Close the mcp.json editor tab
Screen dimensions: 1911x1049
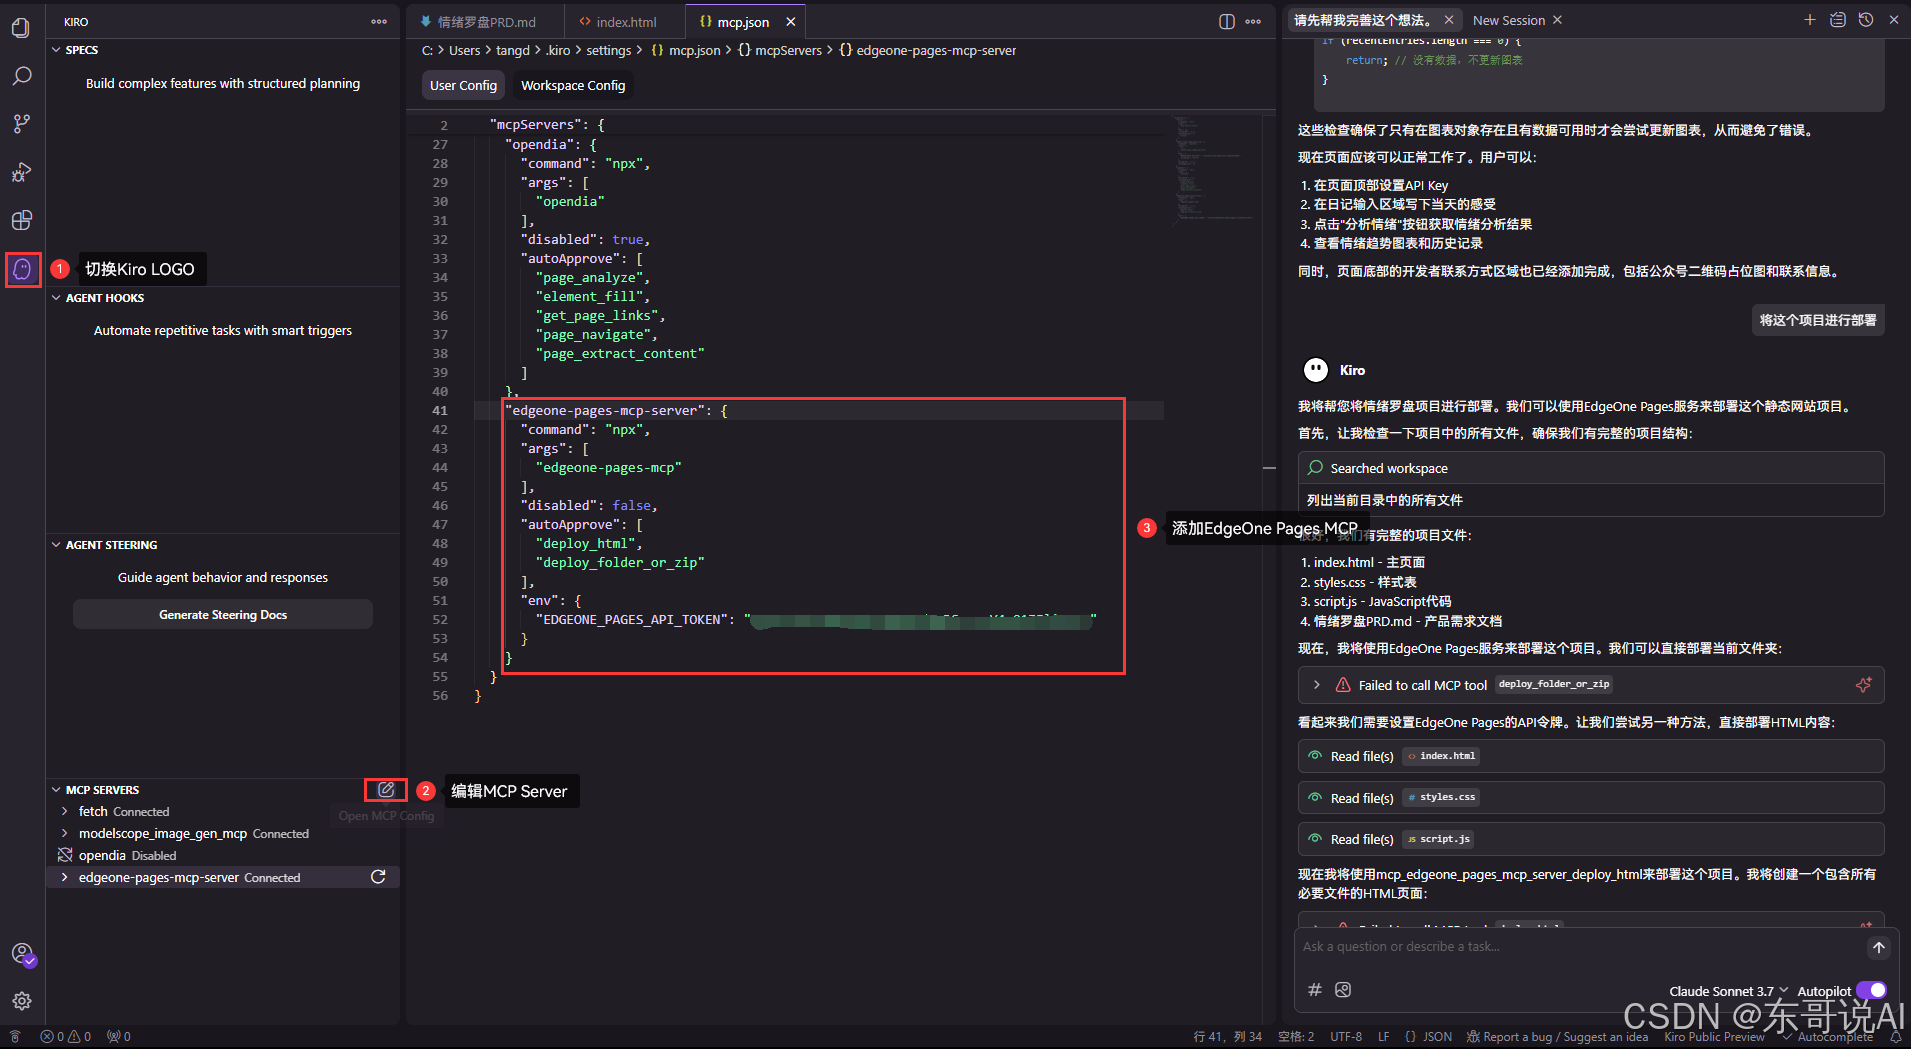tap(790, 22)
